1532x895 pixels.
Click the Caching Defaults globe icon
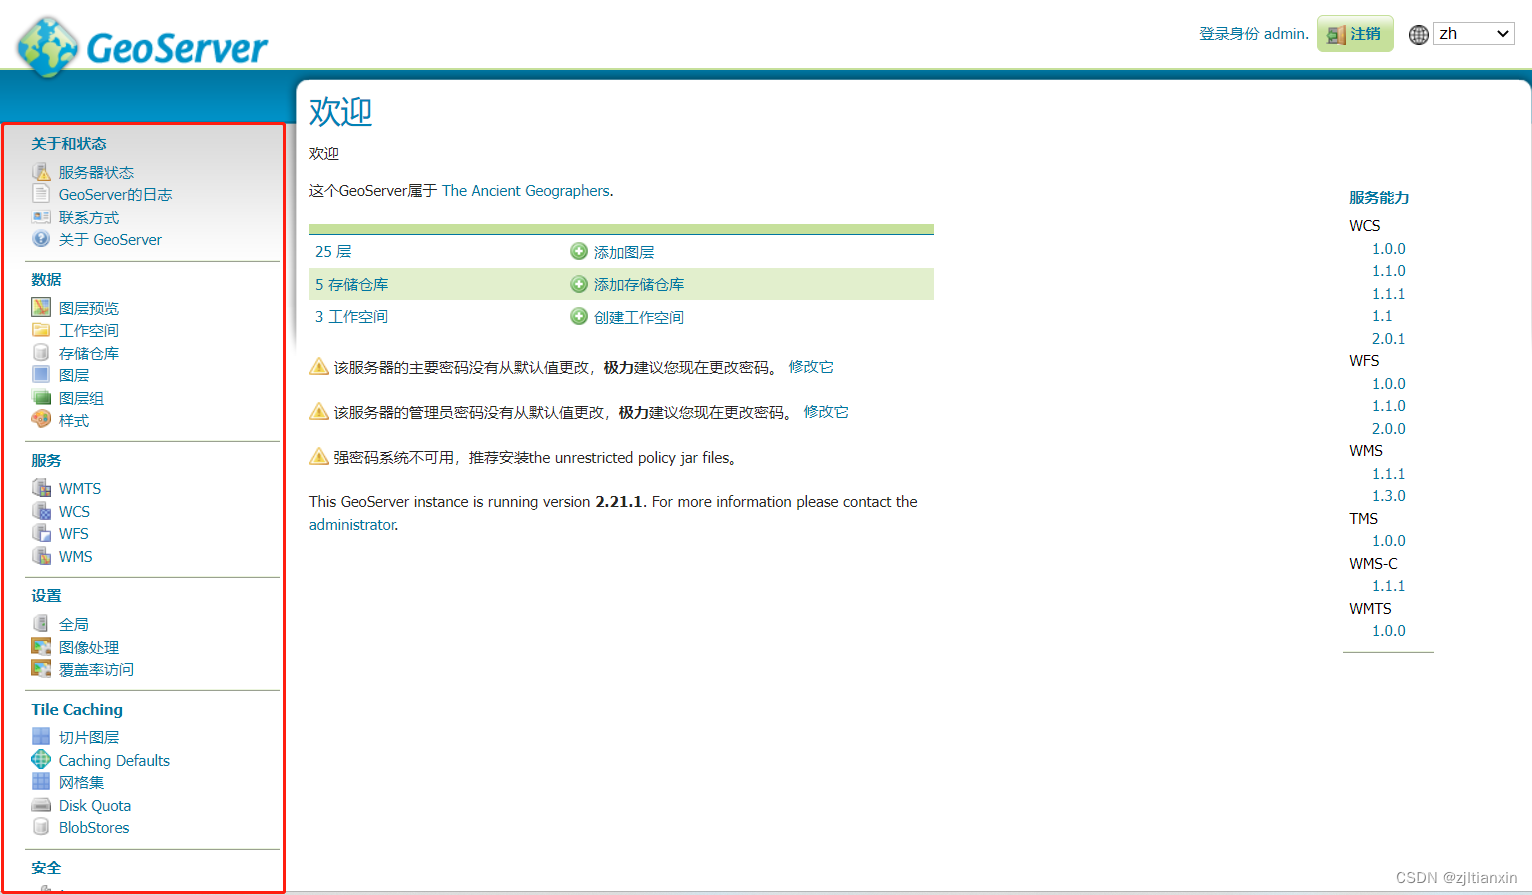click(41, 760)
